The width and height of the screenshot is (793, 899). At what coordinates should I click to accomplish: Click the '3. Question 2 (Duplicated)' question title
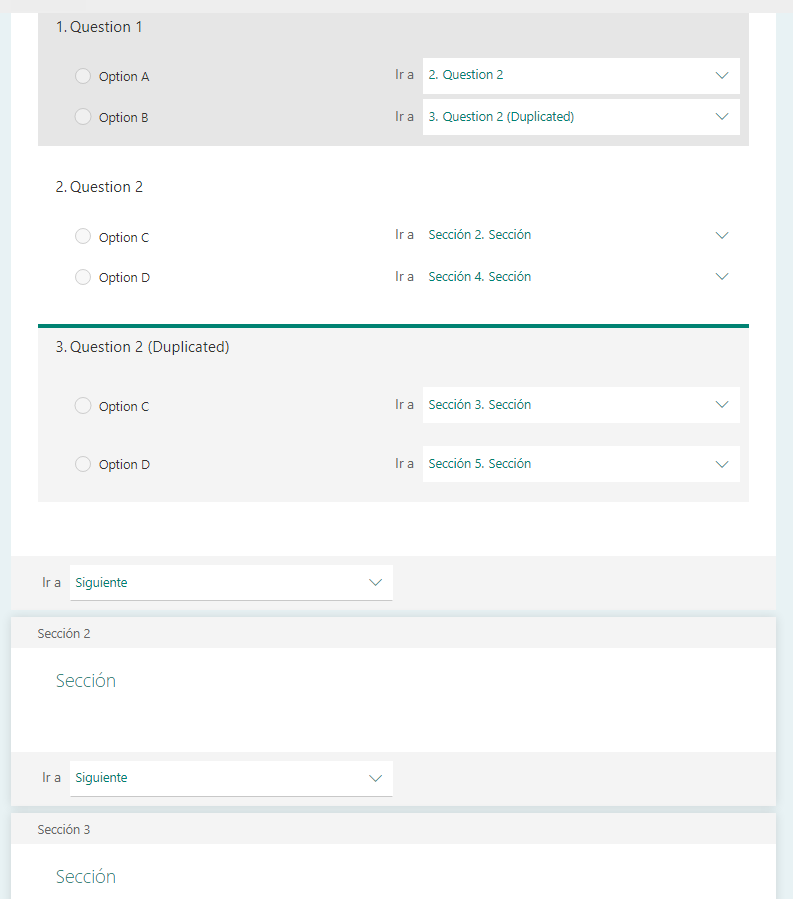[142, 347]
